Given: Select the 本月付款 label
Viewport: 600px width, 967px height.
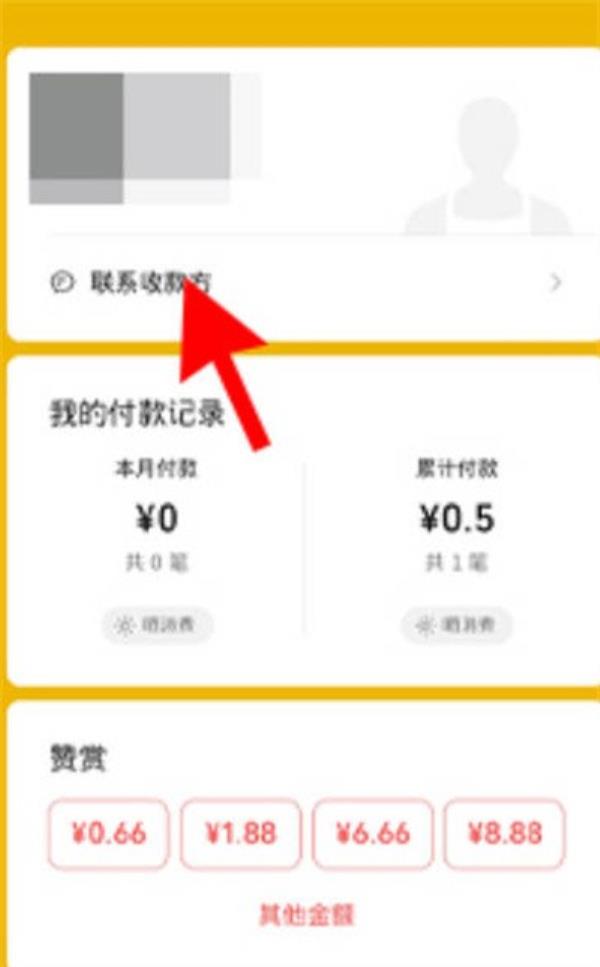Looking at the screenshot, I should 156,469.
